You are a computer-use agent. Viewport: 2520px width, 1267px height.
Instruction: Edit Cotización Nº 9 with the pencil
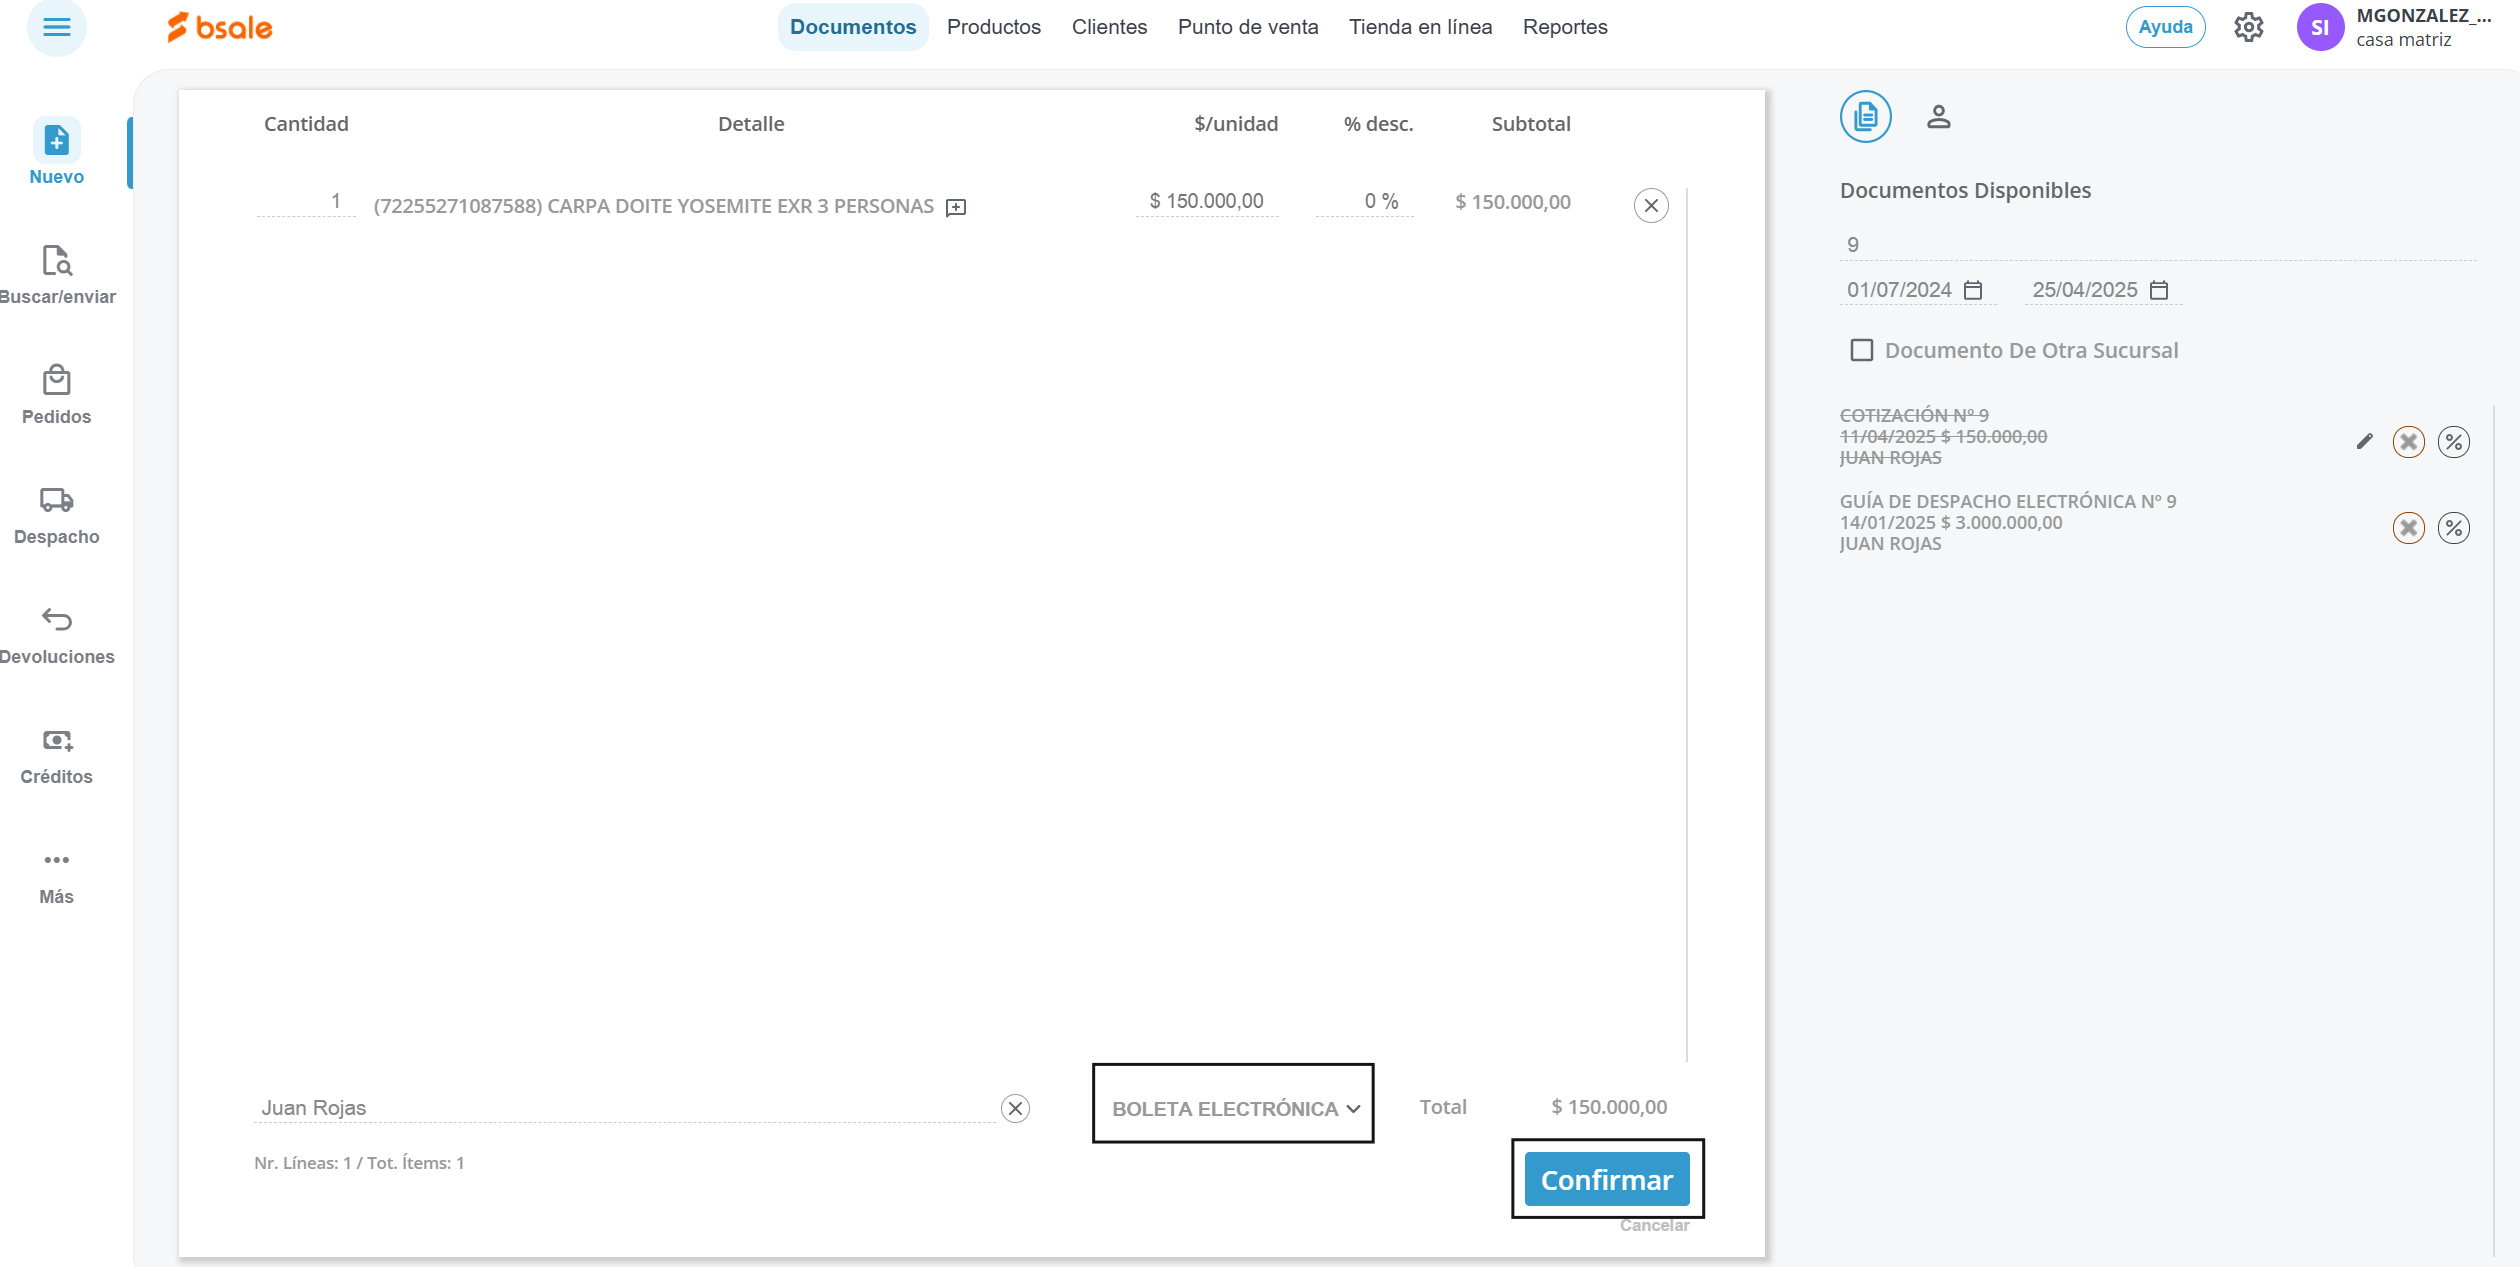[x=2364, y=441]
